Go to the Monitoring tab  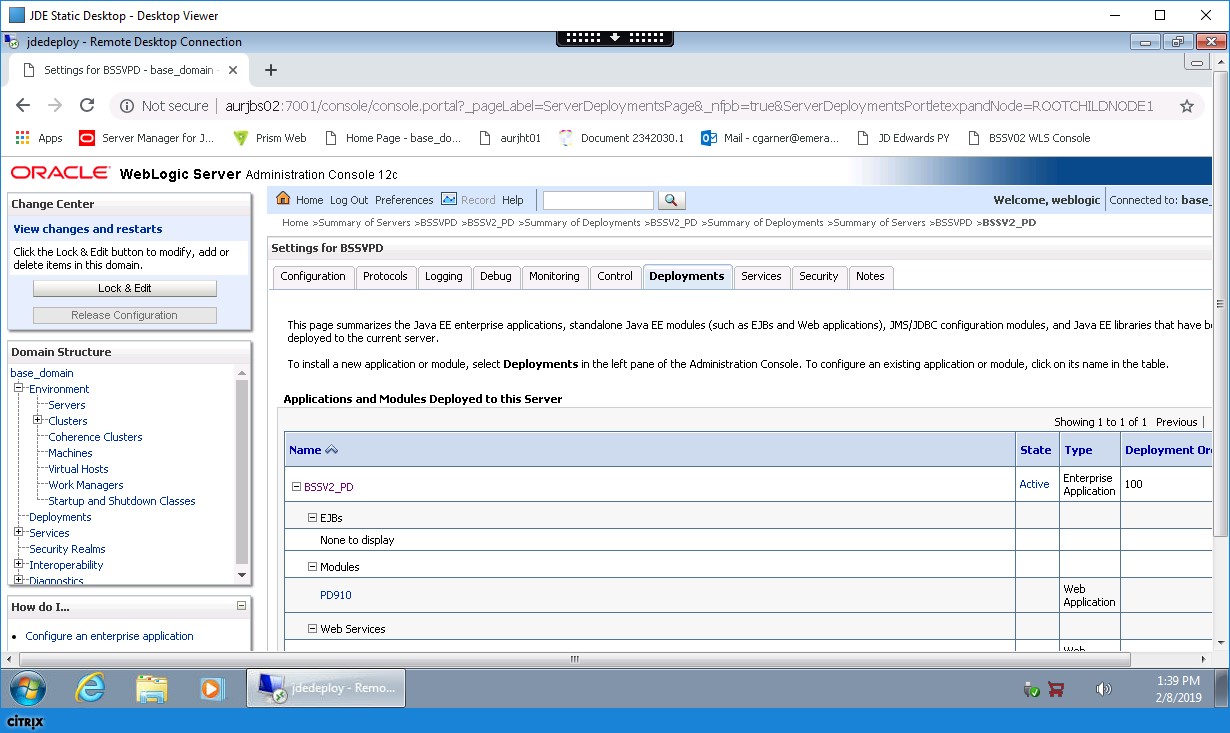(554, 276)
